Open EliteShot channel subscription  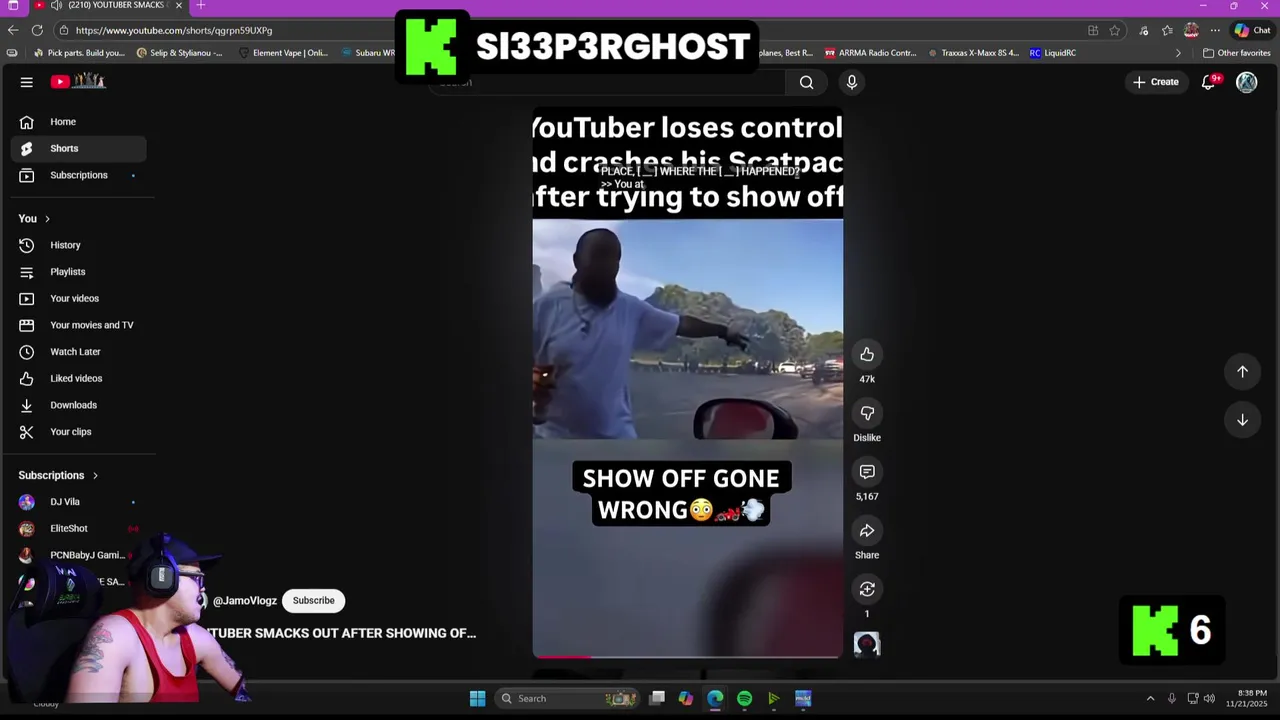pos(78,528)
